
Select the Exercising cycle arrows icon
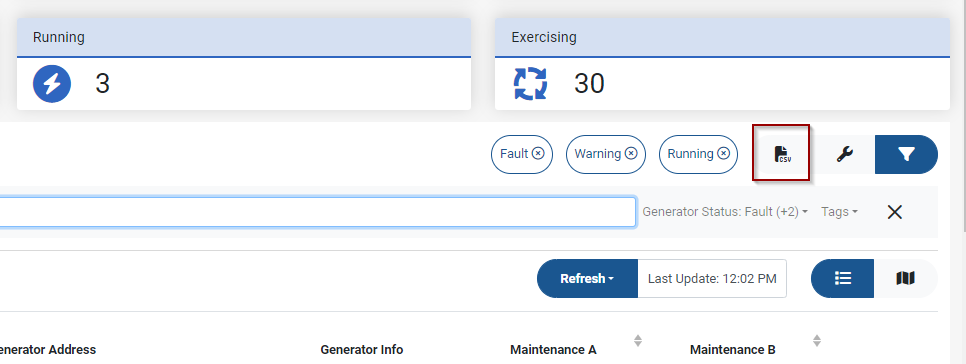[530, 84]
